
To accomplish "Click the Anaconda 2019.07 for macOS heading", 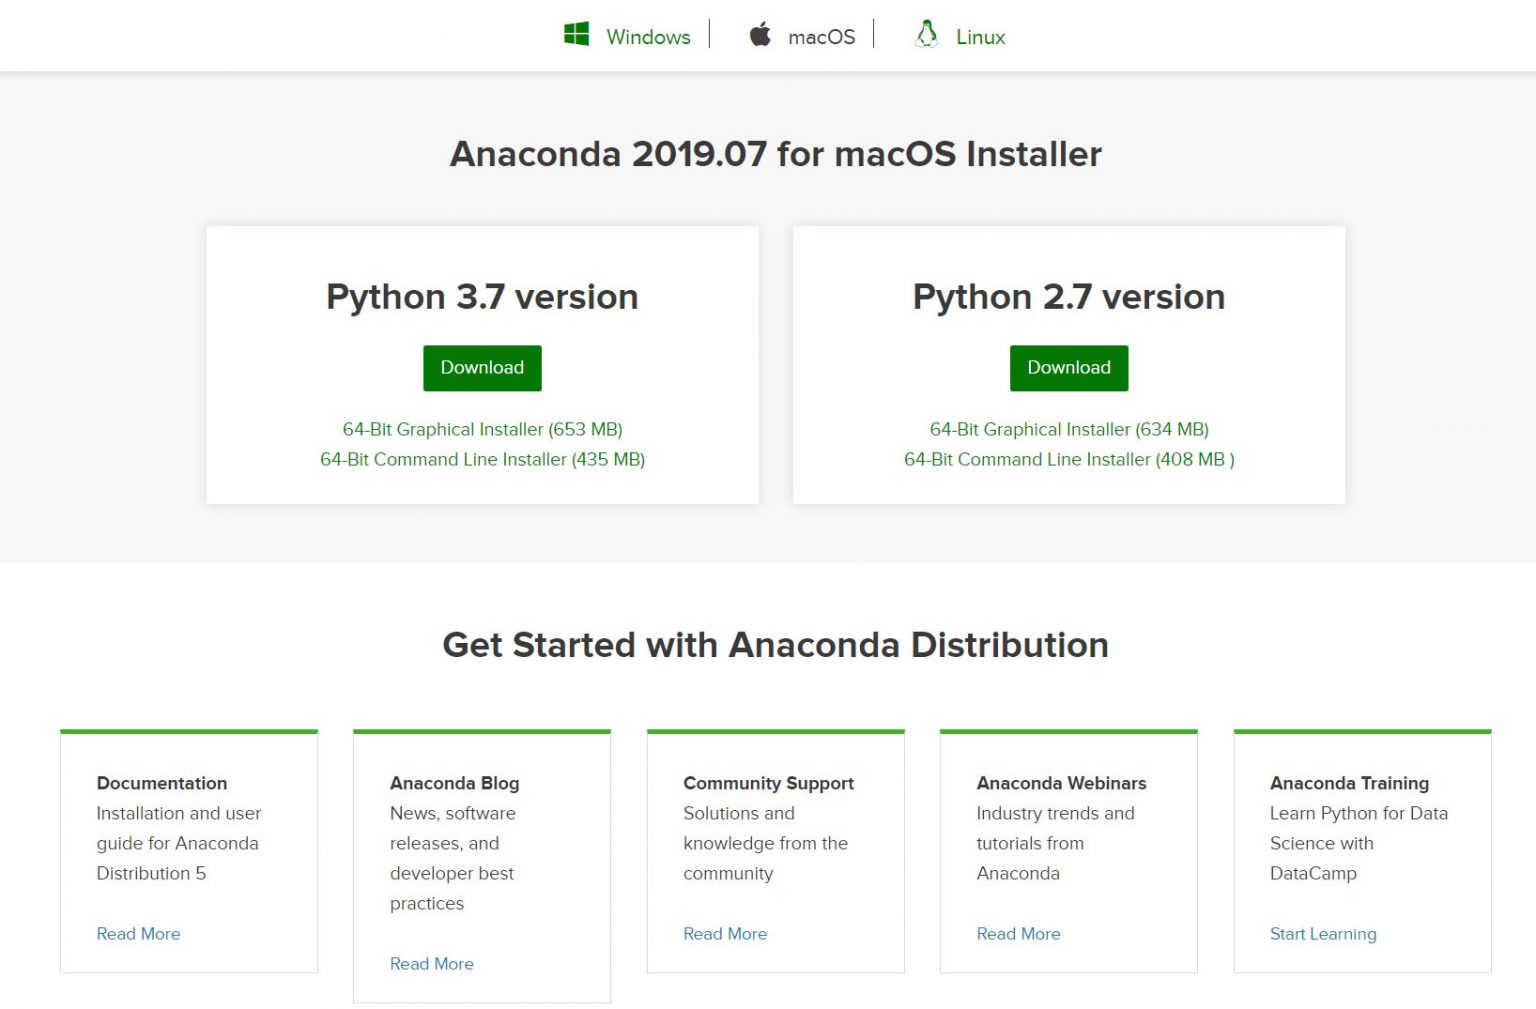I will [x=776, y=154].
